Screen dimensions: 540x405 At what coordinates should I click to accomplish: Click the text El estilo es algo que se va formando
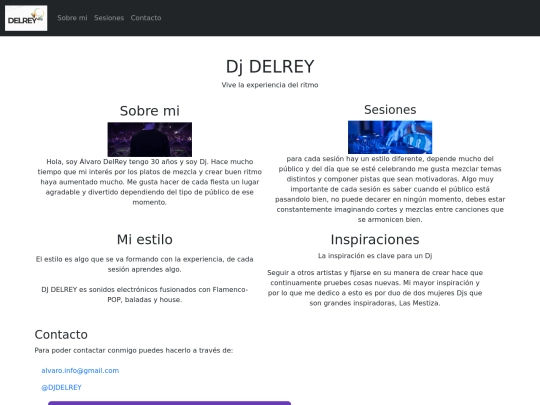point(145,264)
